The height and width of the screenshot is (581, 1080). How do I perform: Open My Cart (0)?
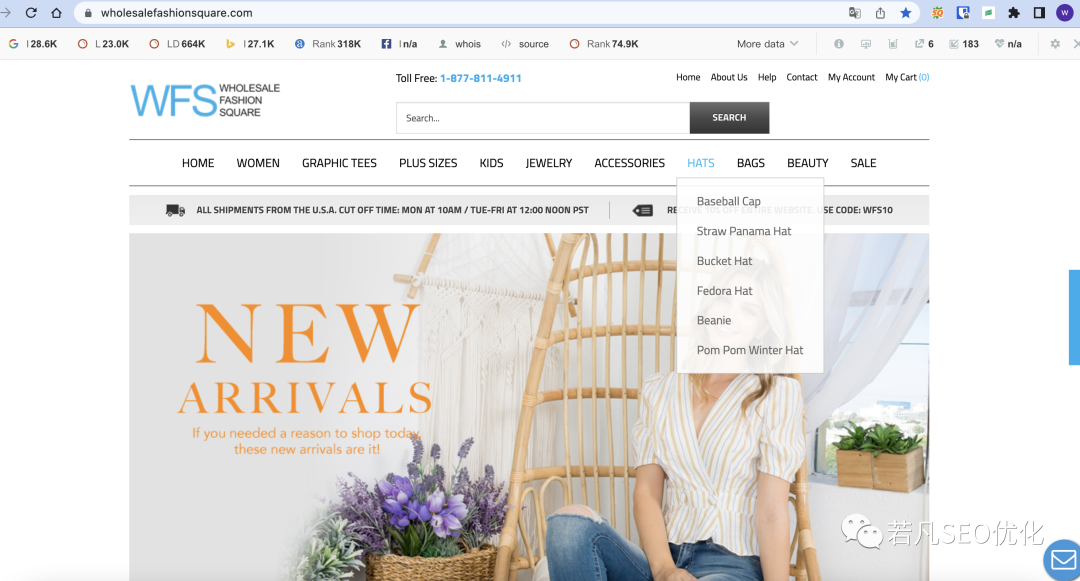click(907, 77)
